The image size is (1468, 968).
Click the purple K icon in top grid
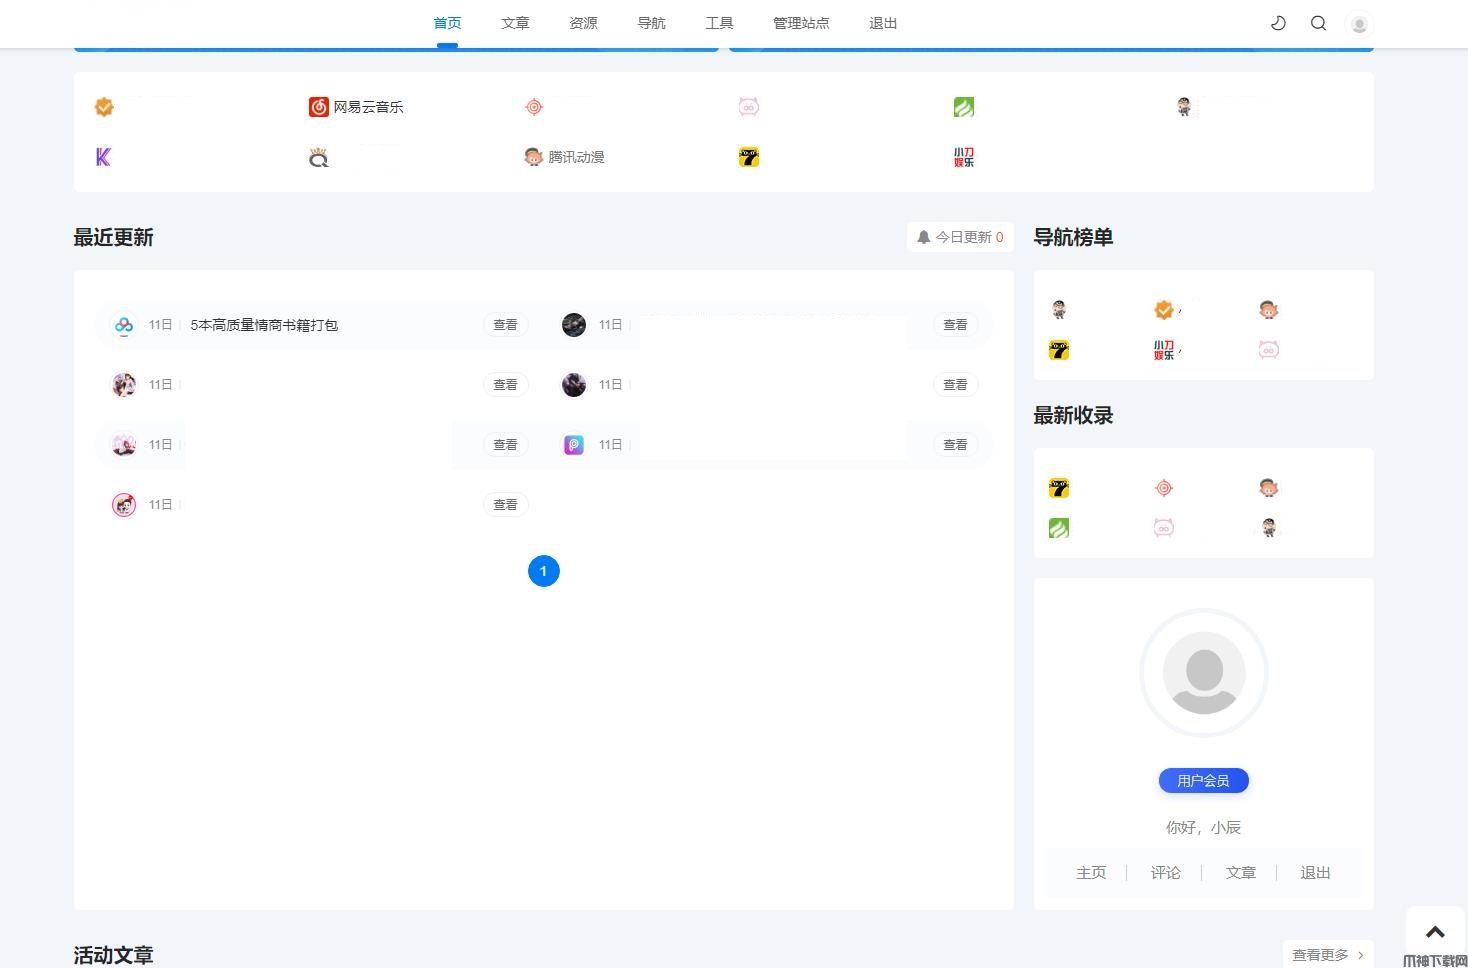pos(103,157)
